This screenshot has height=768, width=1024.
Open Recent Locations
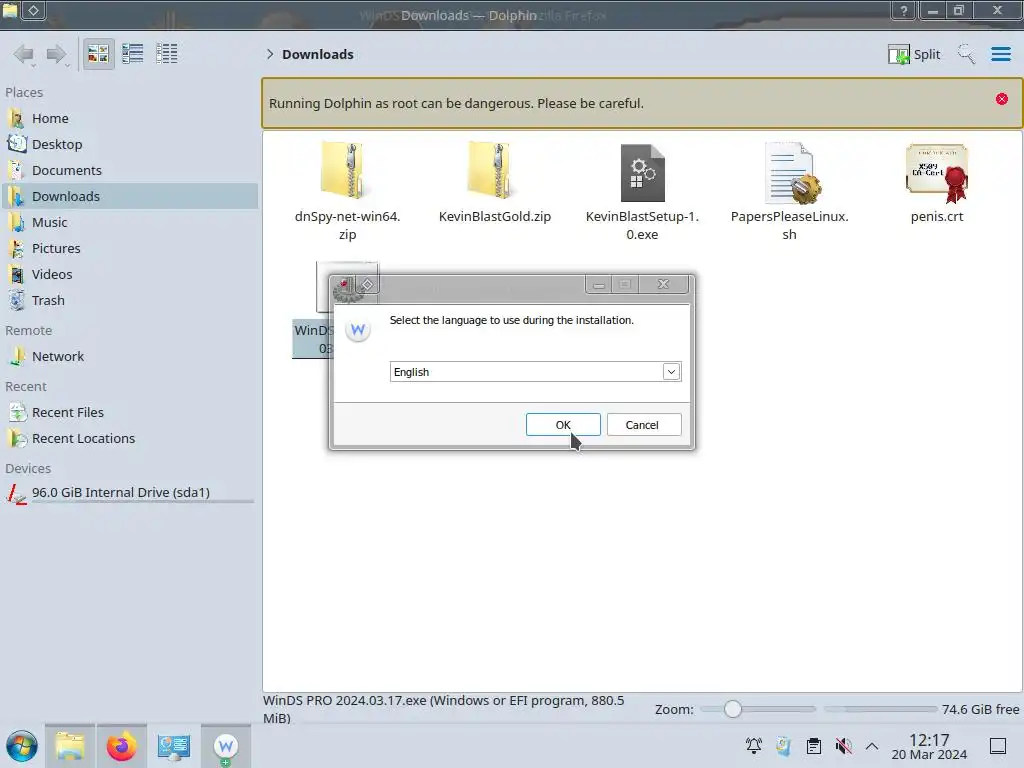tap(129, 439)
